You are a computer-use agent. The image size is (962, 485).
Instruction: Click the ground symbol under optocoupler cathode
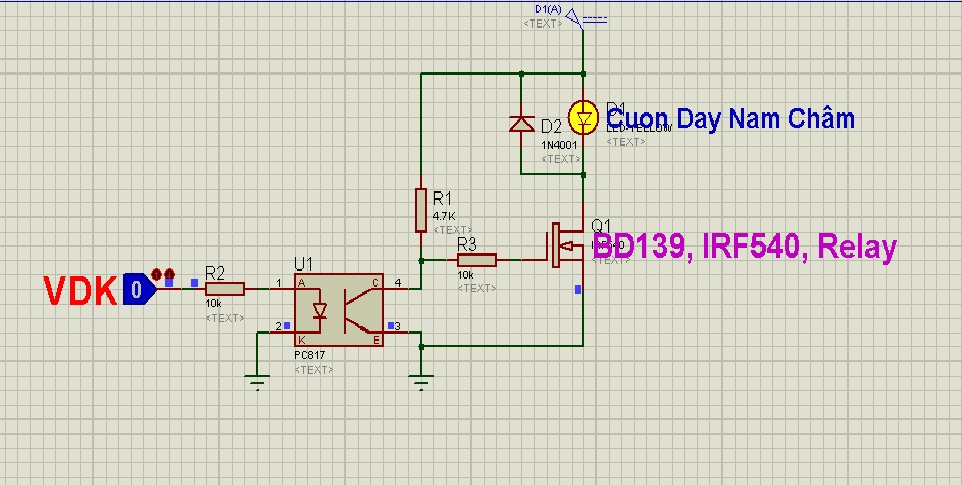(x=258, y=382)
